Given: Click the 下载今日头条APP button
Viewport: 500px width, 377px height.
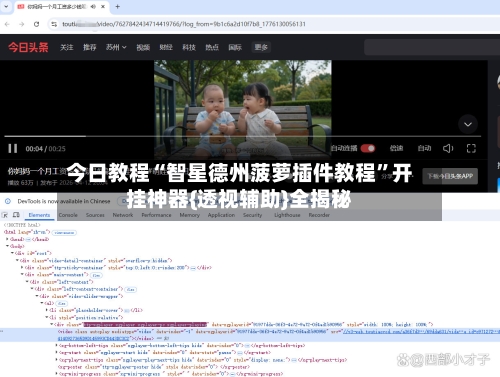Looking at the screenshot, I should pos(450,176).
